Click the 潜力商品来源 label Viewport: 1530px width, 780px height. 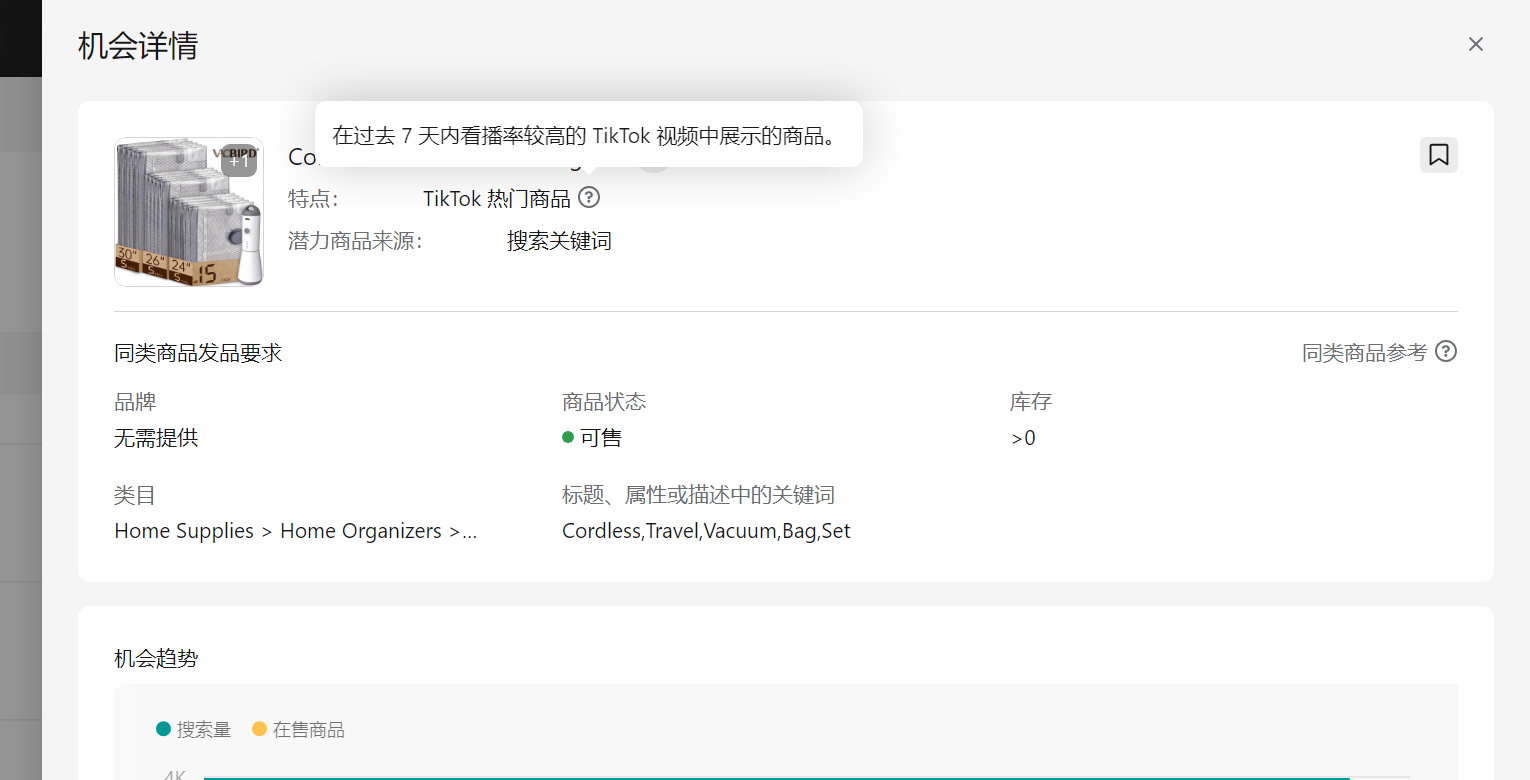355,241
